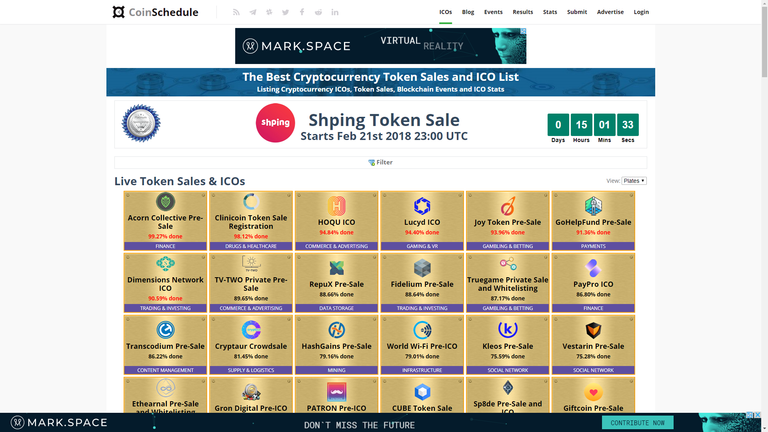Close the bottom Mark.Space ad

pos(758,415)
